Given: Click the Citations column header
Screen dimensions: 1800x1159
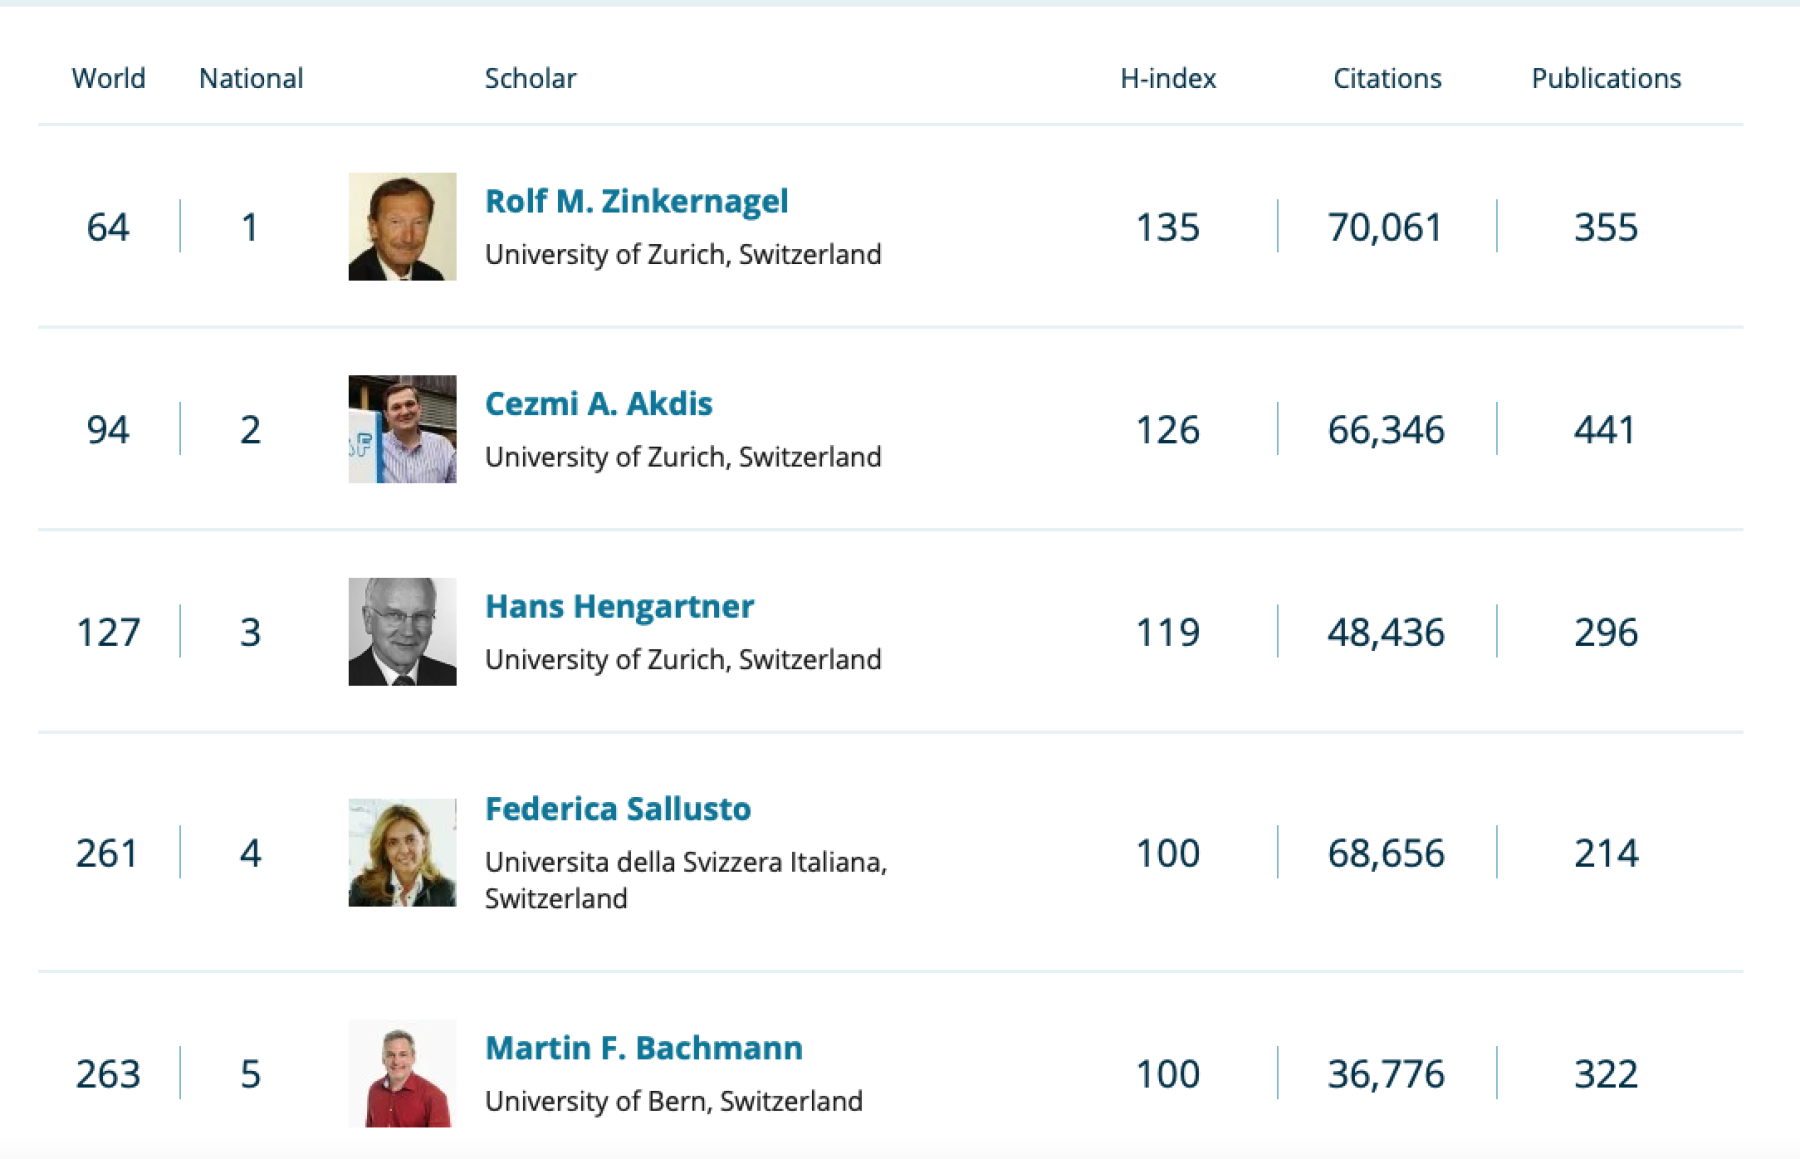Looking at the screenshot, I should point(1387,78).
